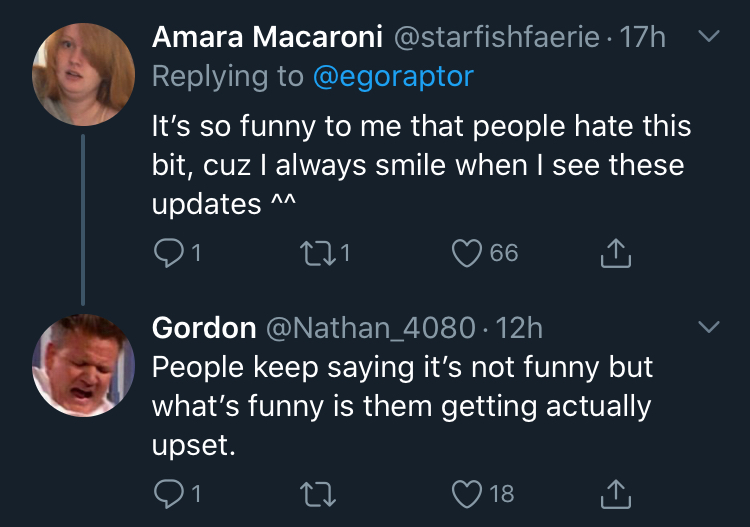This screenshot has width=750, height=527.
Task: Open the @egoraptor profile link
Action: point(393,77)
